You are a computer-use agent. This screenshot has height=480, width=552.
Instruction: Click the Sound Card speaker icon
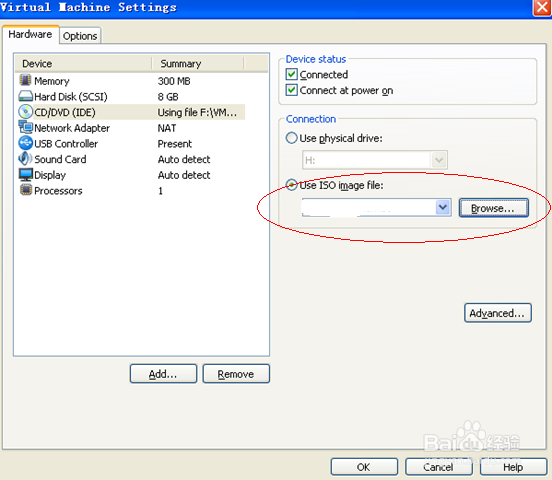(25, 159)
